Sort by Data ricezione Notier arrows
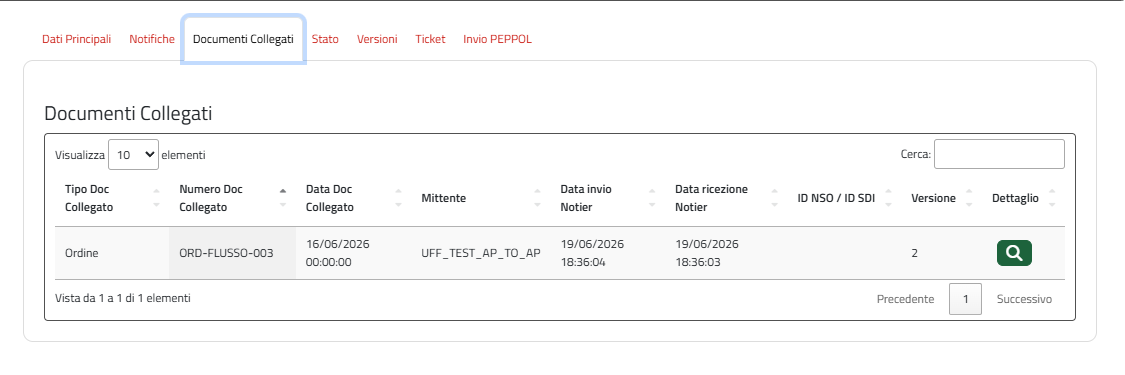 (x=774, y=198)
